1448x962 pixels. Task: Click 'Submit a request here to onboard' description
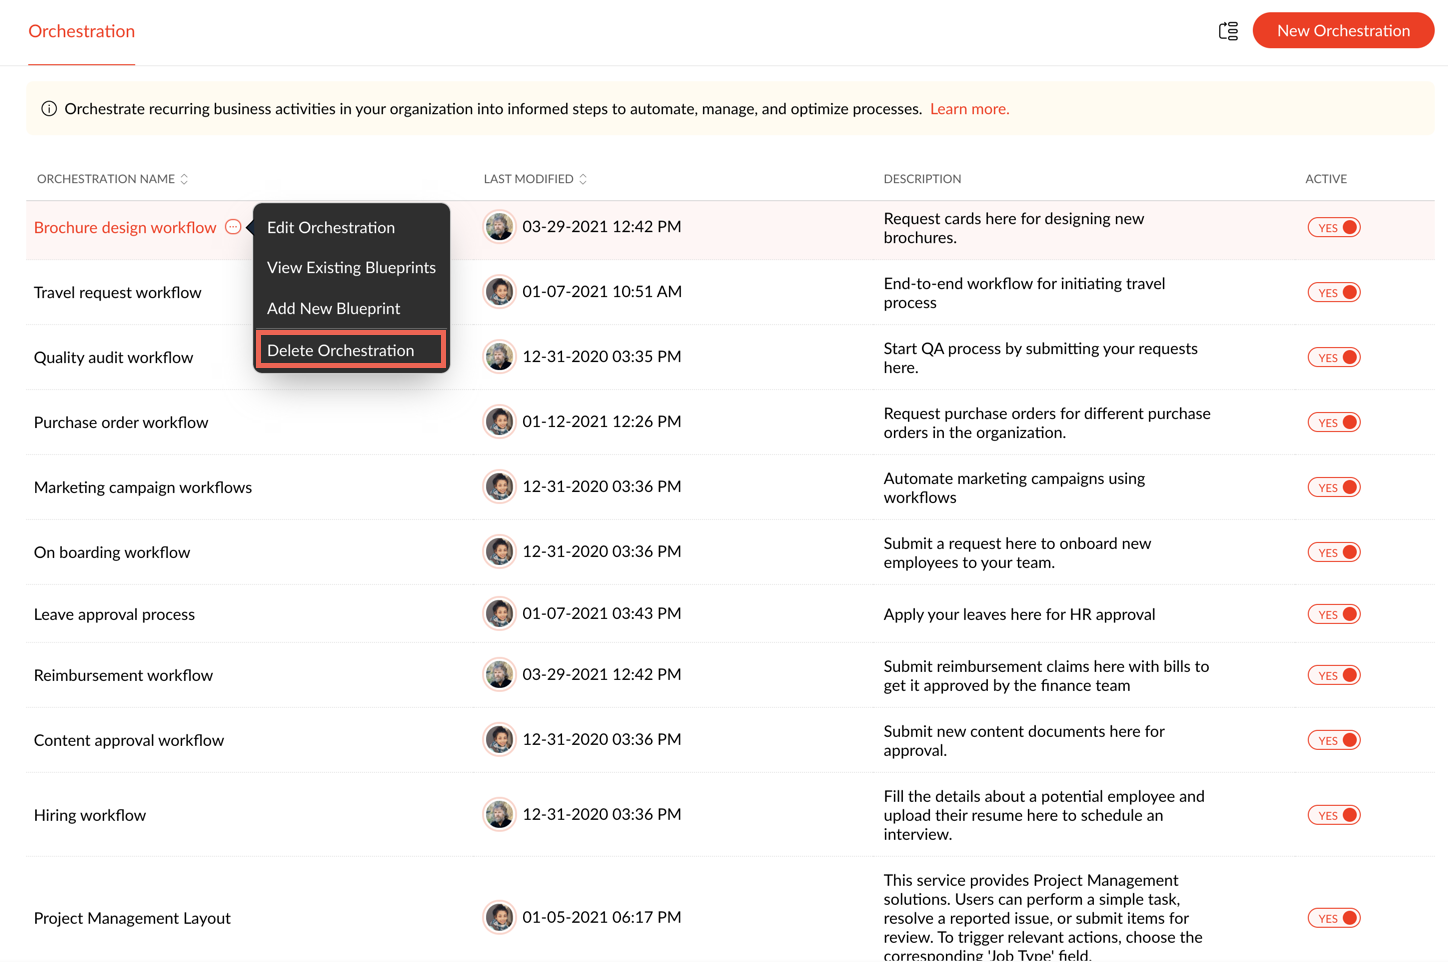1017,553
